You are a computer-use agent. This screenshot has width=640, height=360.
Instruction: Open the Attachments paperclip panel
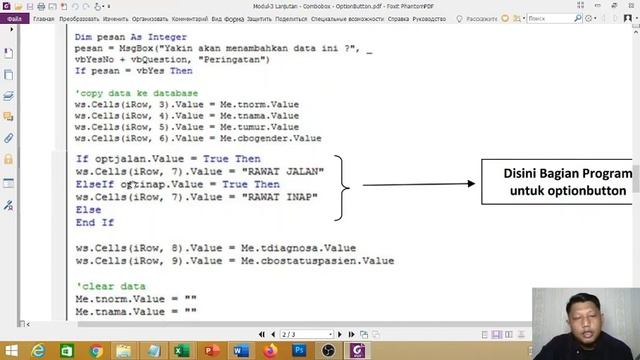[9, 138]
